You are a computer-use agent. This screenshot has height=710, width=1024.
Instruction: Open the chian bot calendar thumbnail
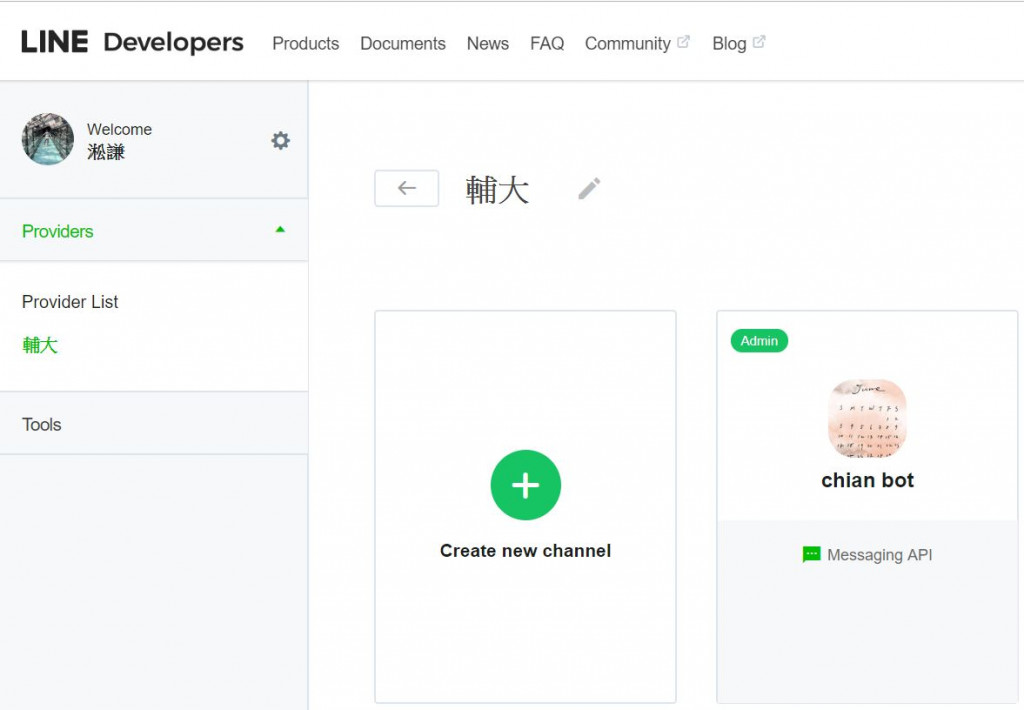tap(867, 419)
